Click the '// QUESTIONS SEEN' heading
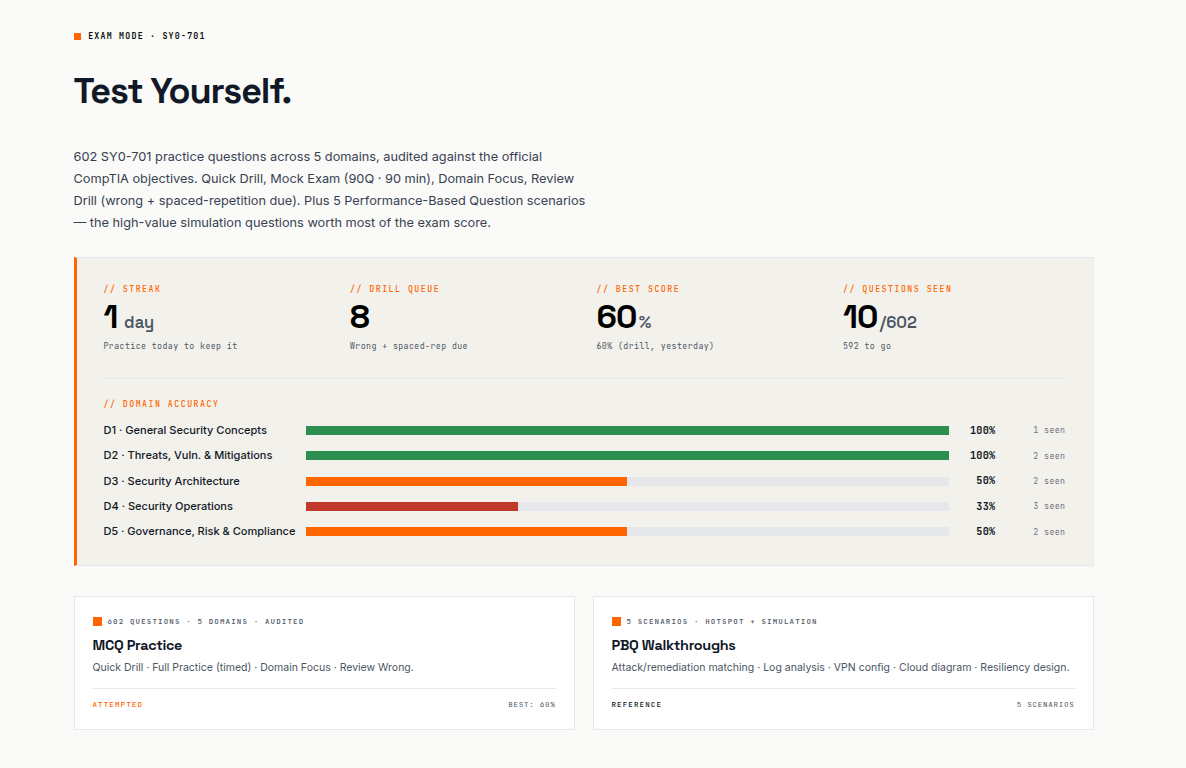This screenshot has width=1186, height=768. coord(897,289)
